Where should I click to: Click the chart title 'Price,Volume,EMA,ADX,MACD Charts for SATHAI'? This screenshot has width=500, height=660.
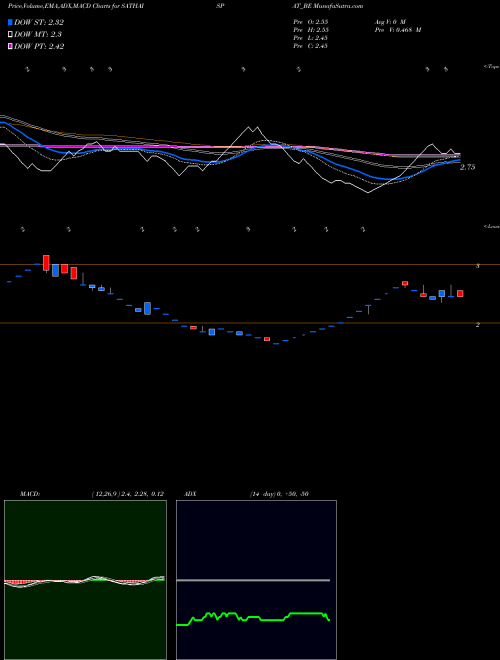[x=76, y=6]
